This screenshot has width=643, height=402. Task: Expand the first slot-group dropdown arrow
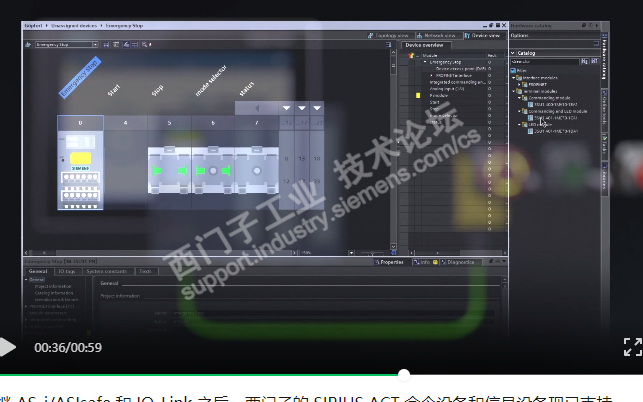(286, 108)
